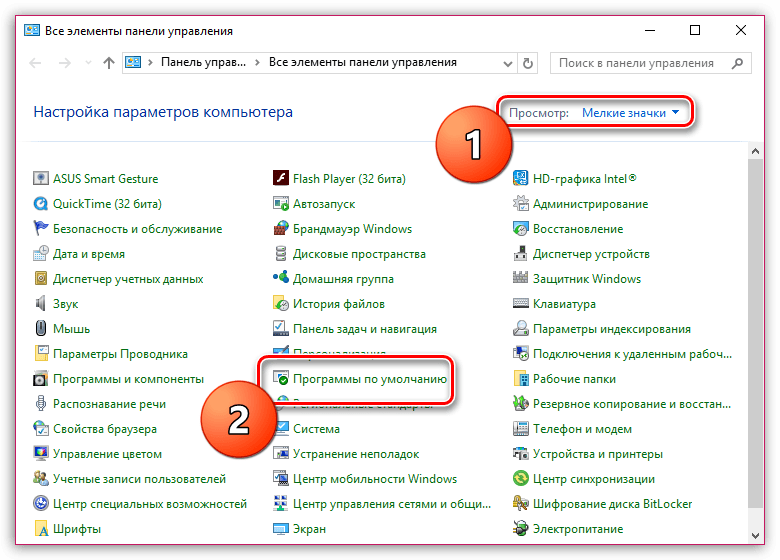Open the Электропитание icon
This screenshot has width=780, height=560.
pyautogui.click(x=520, y=528)
